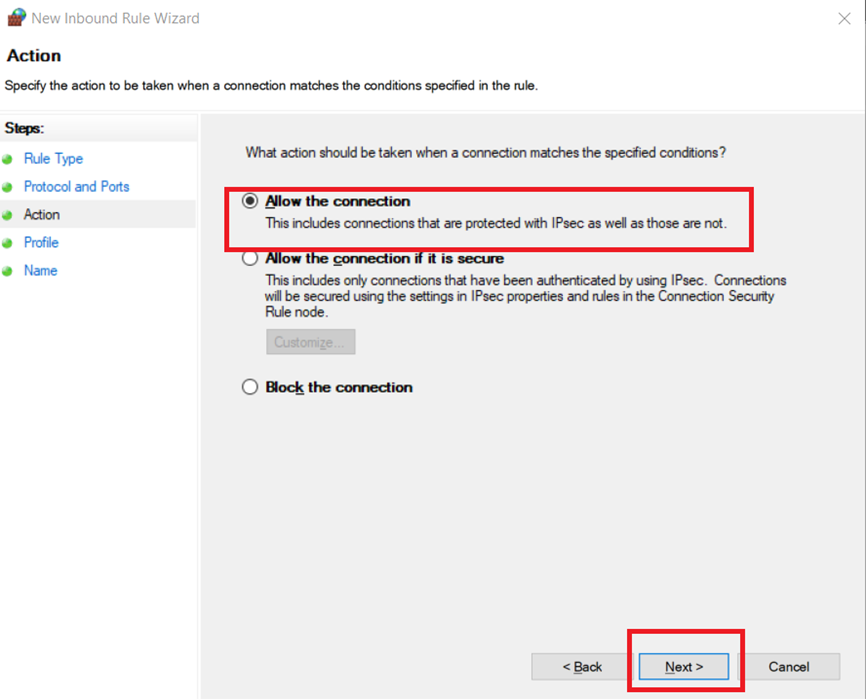The image size is (866, 700).
Task: Open the Protocol and Ports step
Action: (76, 187)
